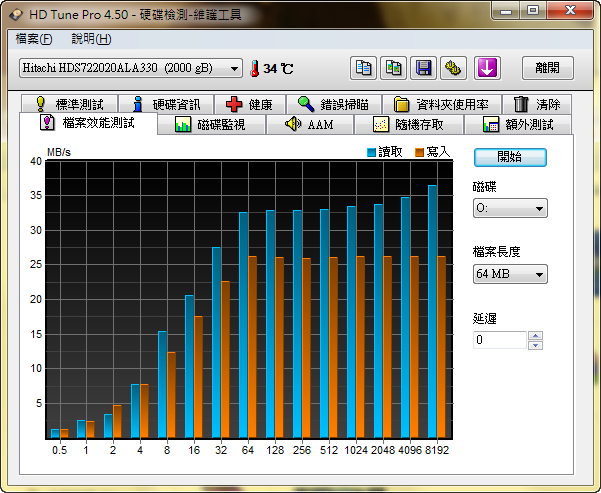Click the thermometer temperature icon
601x493 pixels.
pyautogui.click(x=255, y=69)
